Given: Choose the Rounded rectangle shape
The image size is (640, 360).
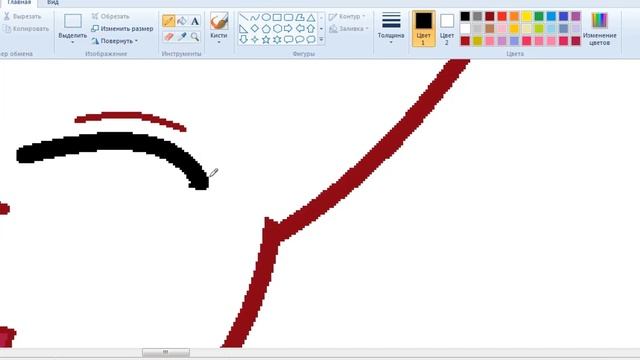Looking at the screenshot, I should tap(289, 18).
